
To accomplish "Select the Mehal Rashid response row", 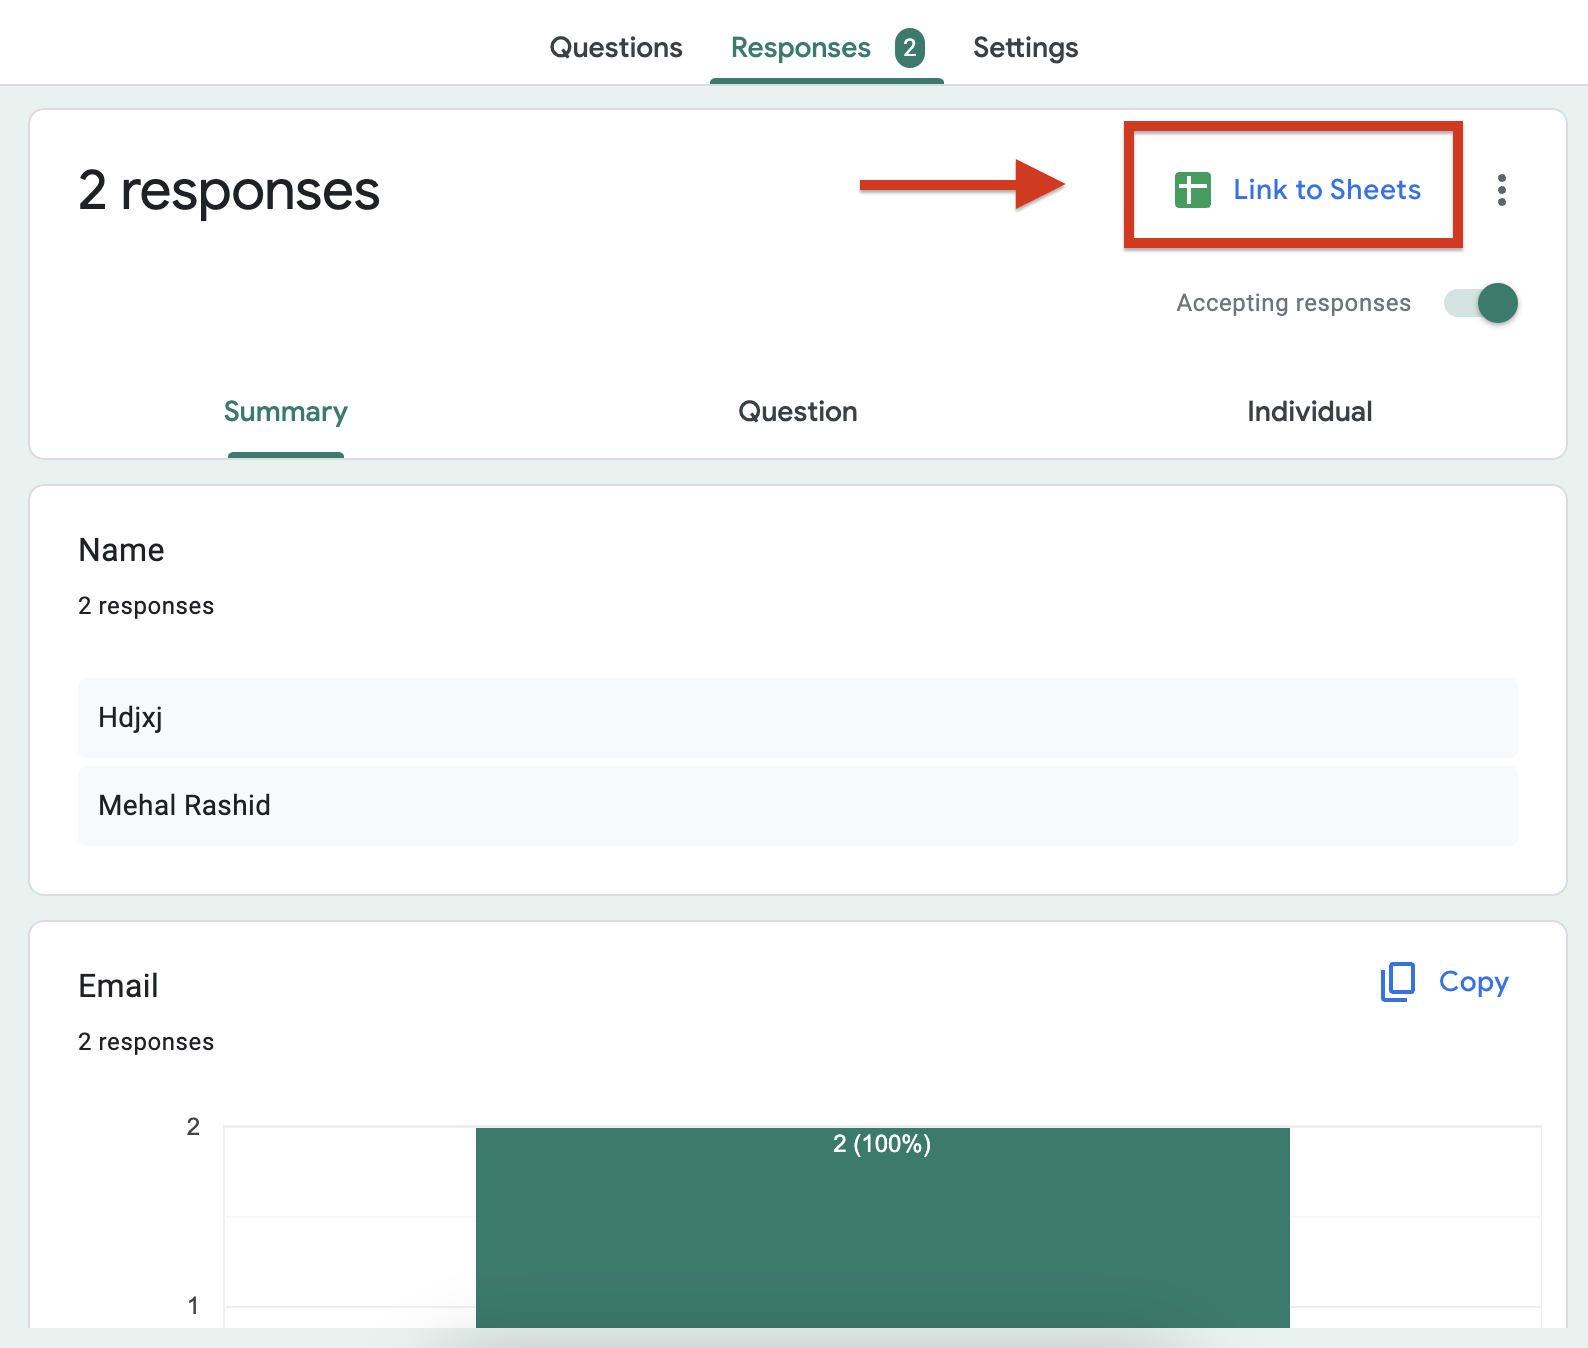I will pos(797,806).
